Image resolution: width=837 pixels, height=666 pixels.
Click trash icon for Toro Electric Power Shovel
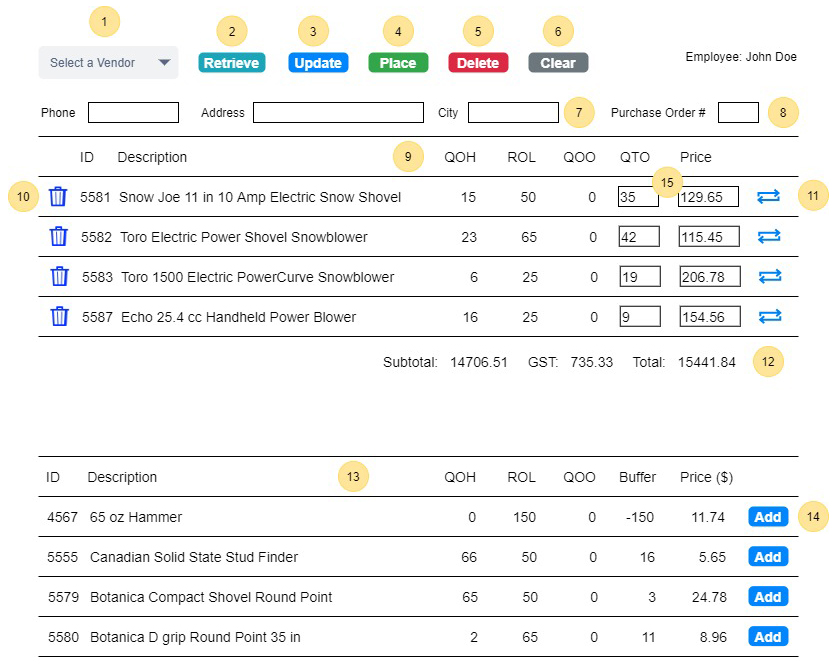[59, 237]
